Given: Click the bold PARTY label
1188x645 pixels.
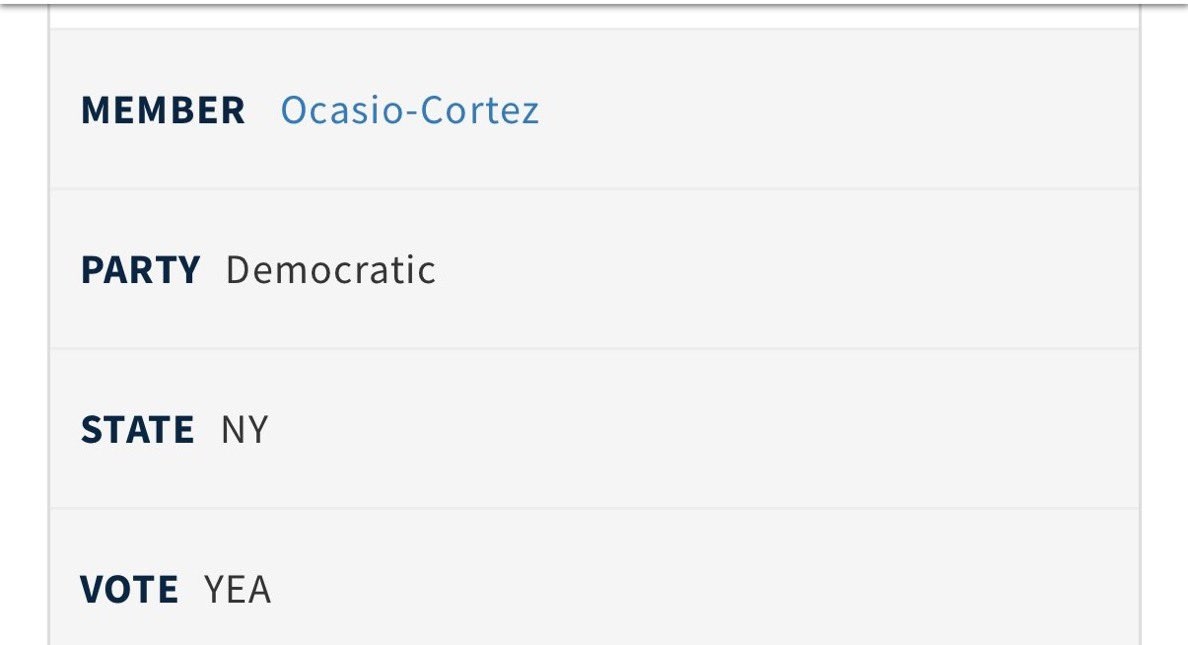Looking at the screenshot, I should coord(140,270).
